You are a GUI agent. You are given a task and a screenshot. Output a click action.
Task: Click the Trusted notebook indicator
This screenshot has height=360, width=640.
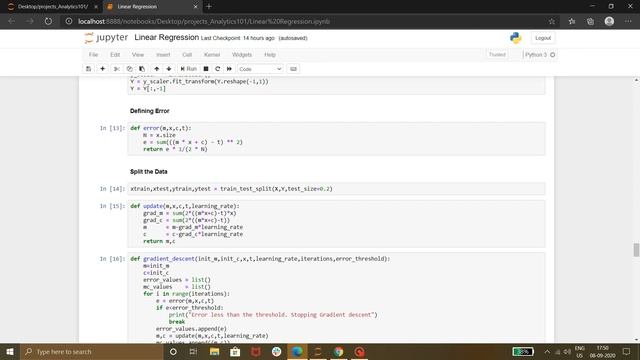pyautogui.click(x=497, y=54)
